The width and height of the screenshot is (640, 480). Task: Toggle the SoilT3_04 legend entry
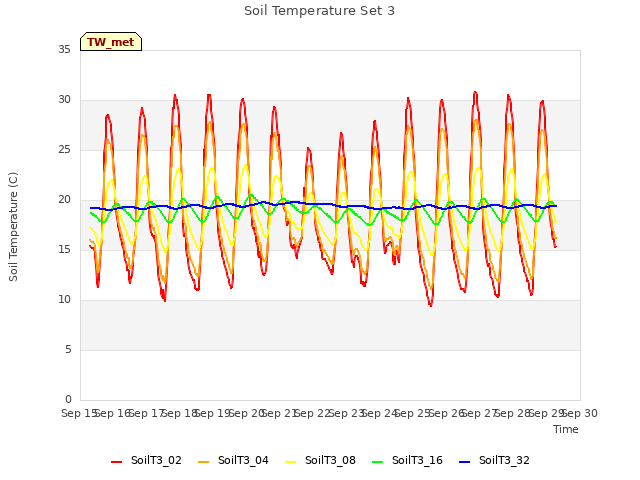tap(233, 460)
